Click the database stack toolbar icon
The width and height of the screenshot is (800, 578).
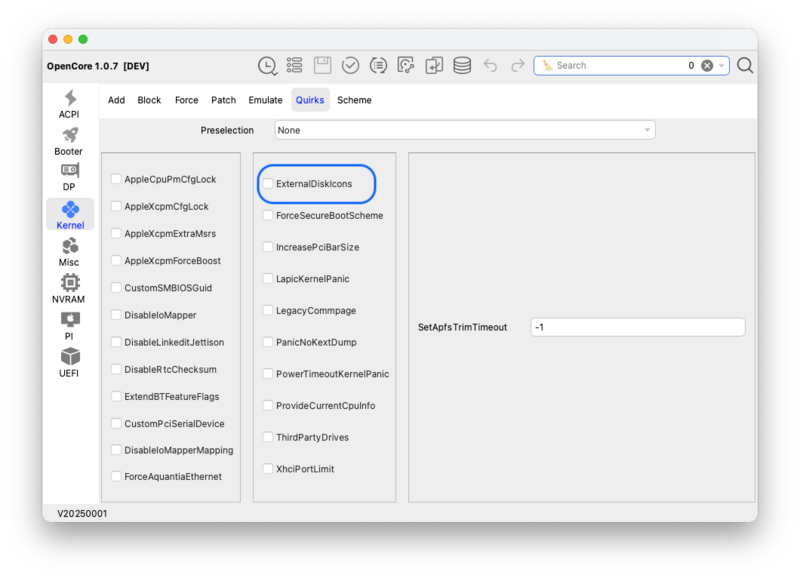point(462,66)
